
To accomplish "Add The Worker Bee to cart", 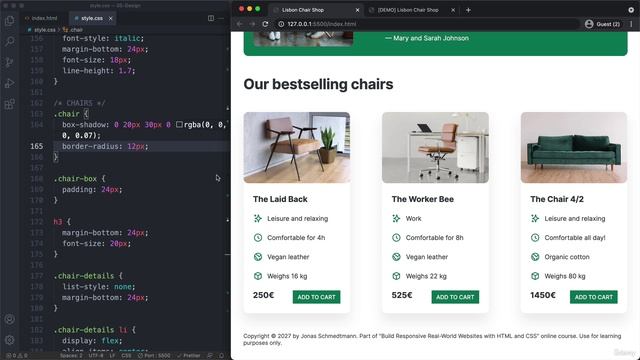I will (x=455, y=297).
